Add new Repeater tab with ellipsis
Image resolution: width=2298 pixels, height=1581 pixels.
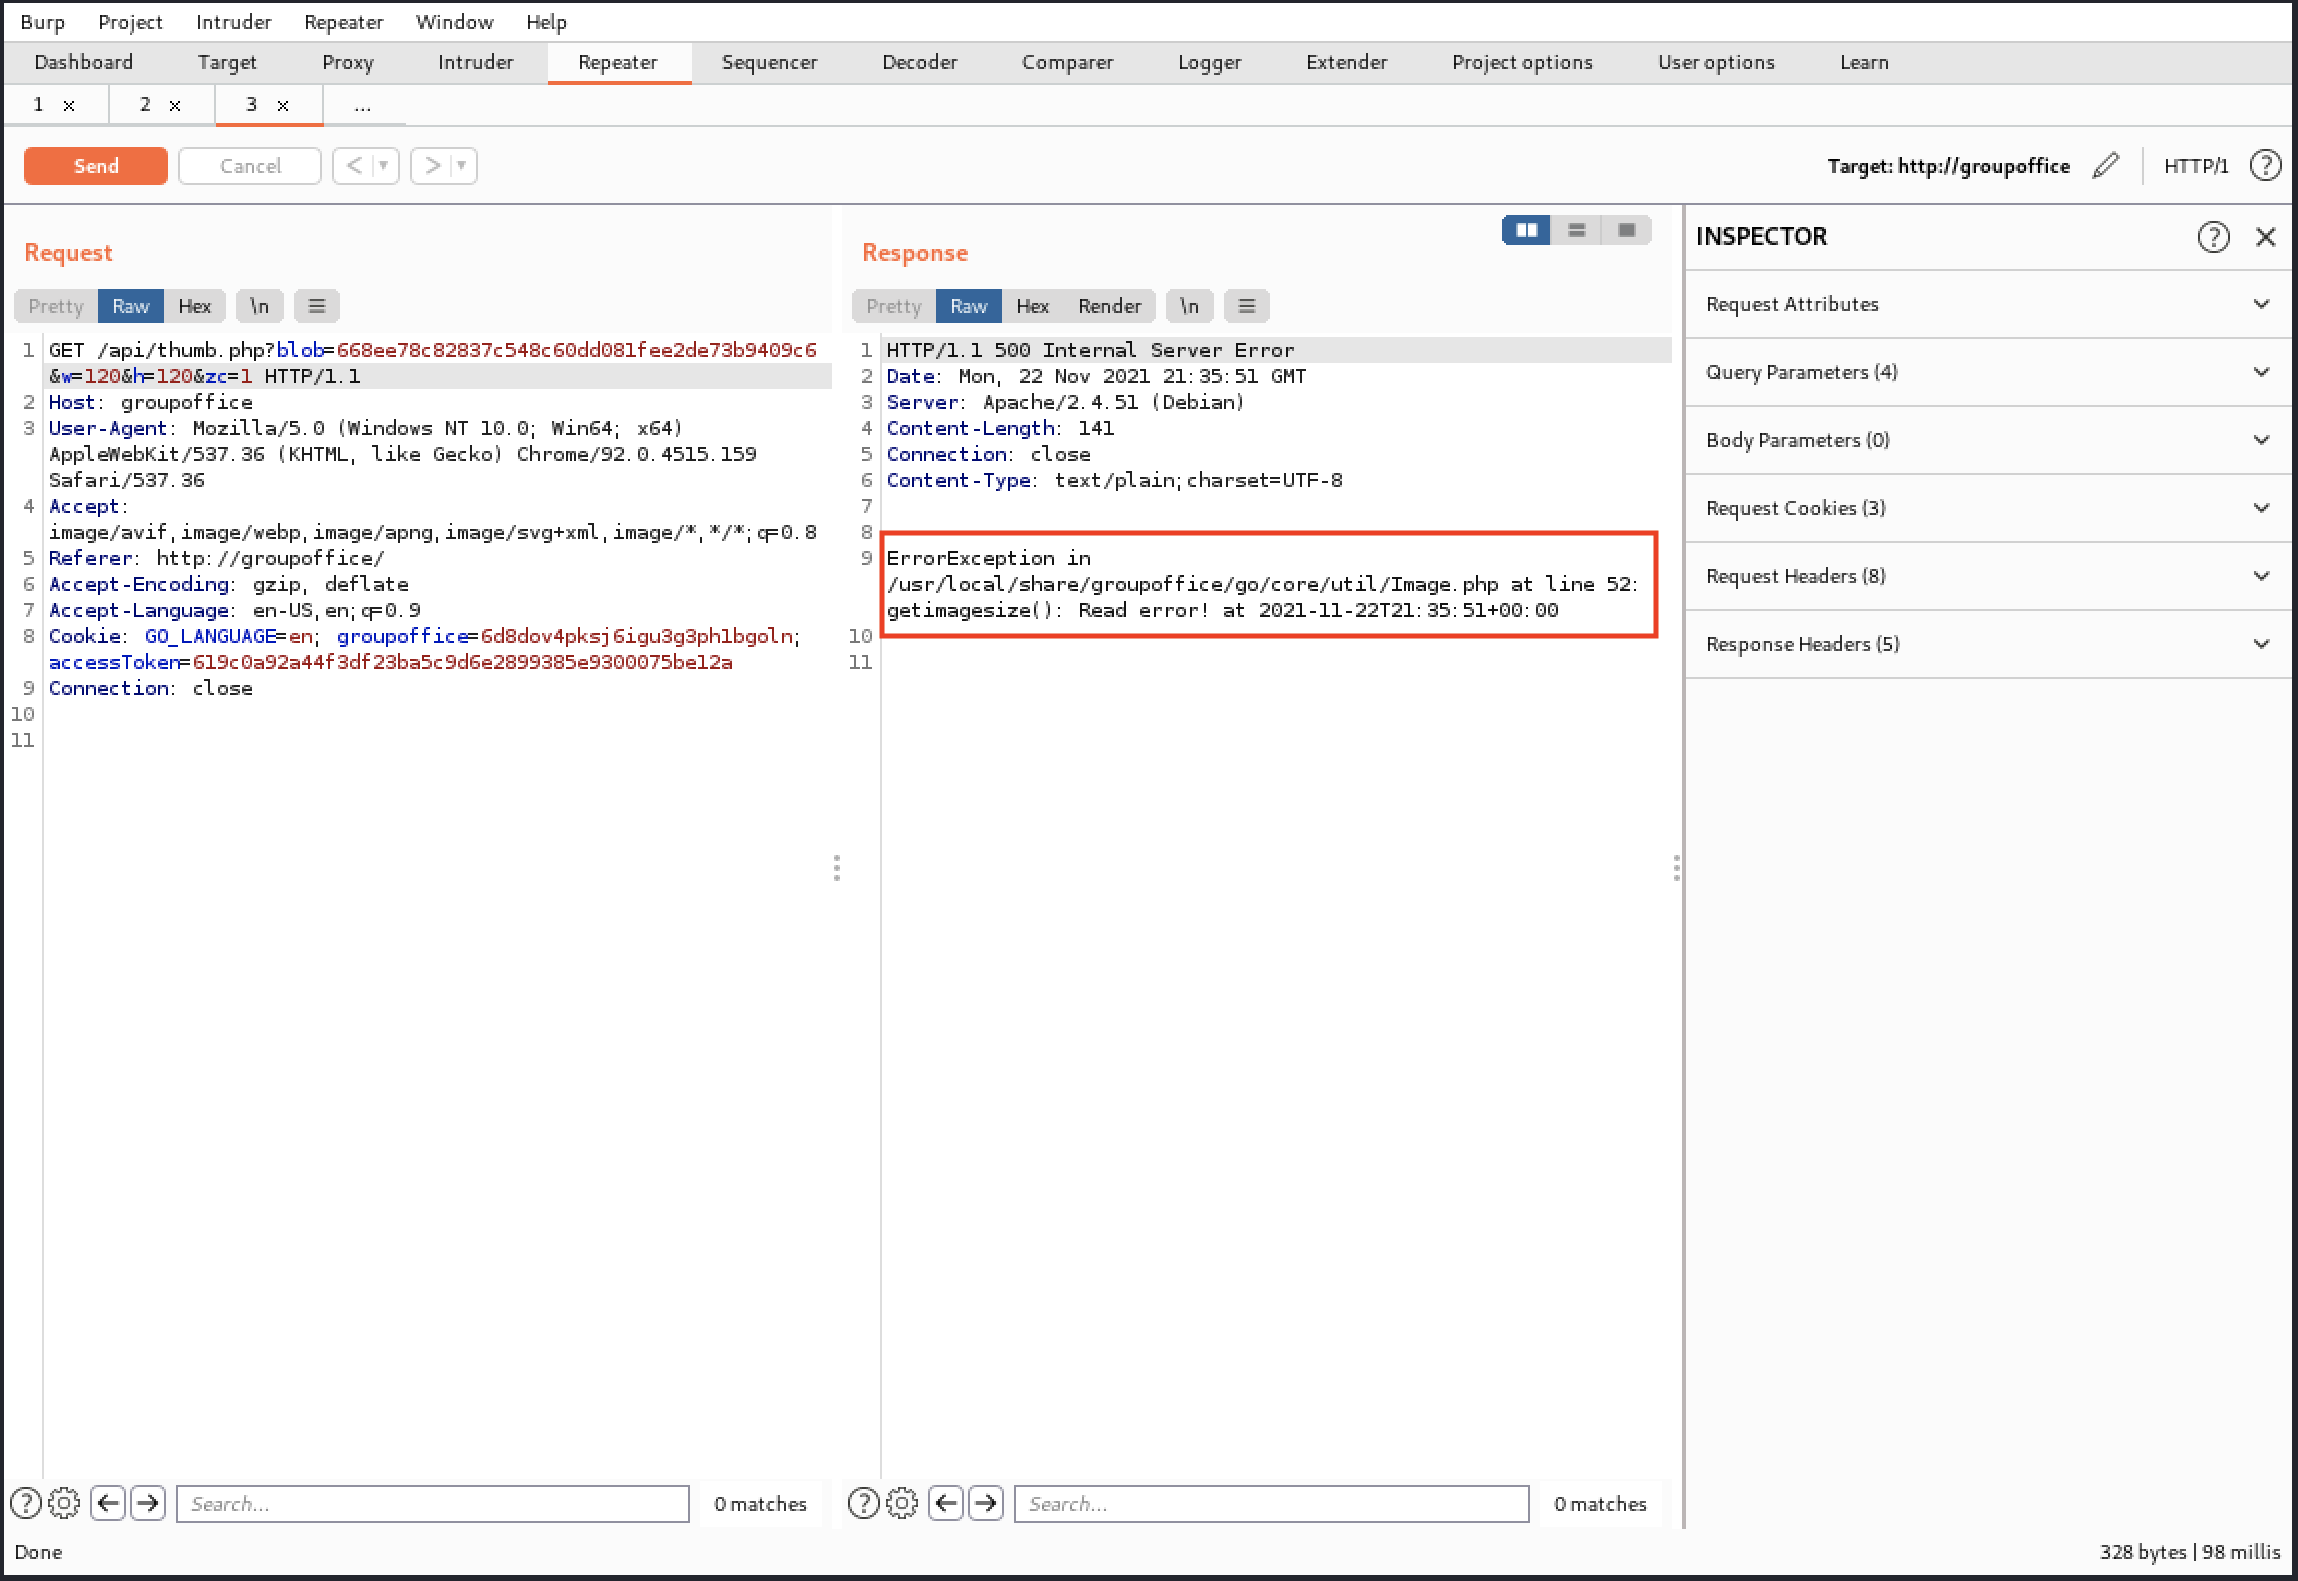tap(363, 105)
